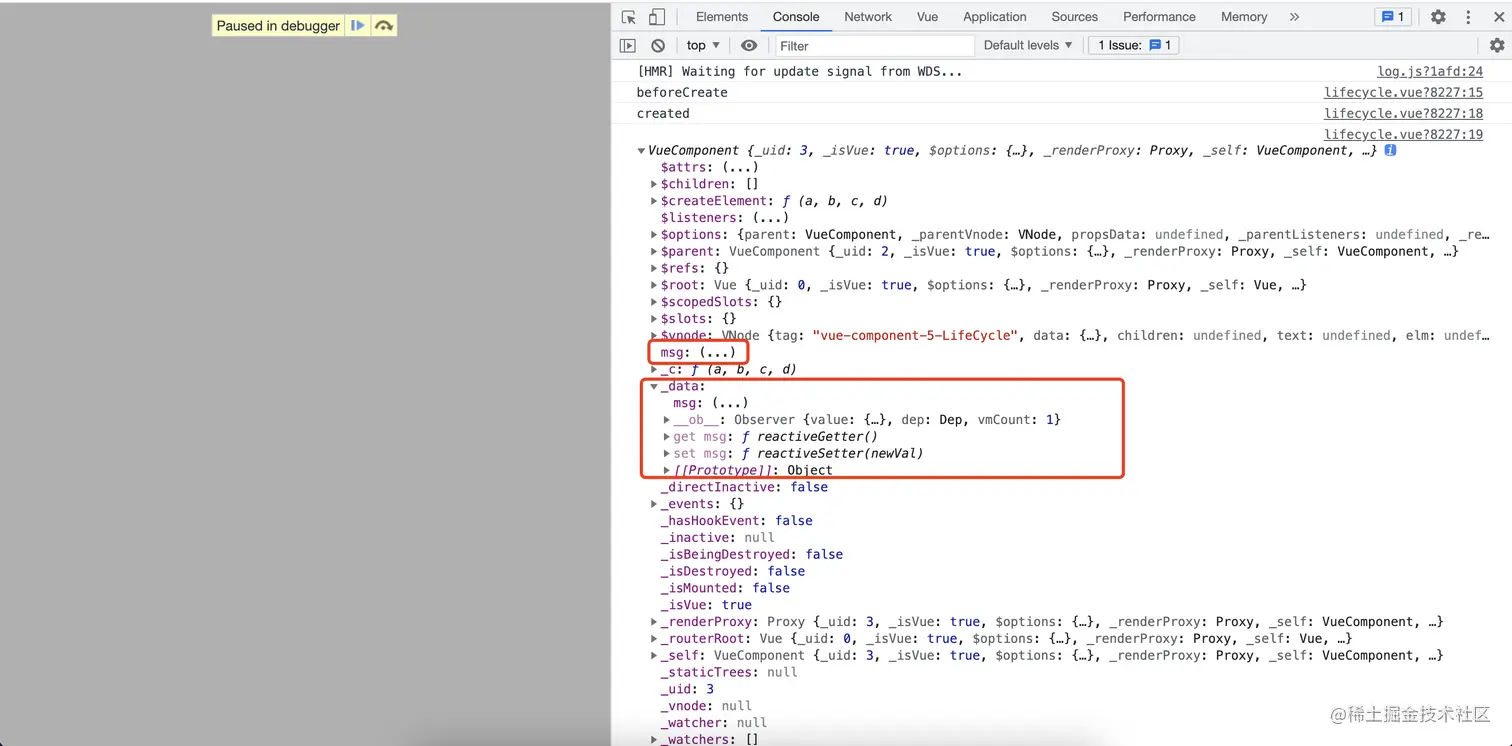This screenshot has width=1512, height=746.
Task: Select the _directInactive: false property
Action: point(744,487)
